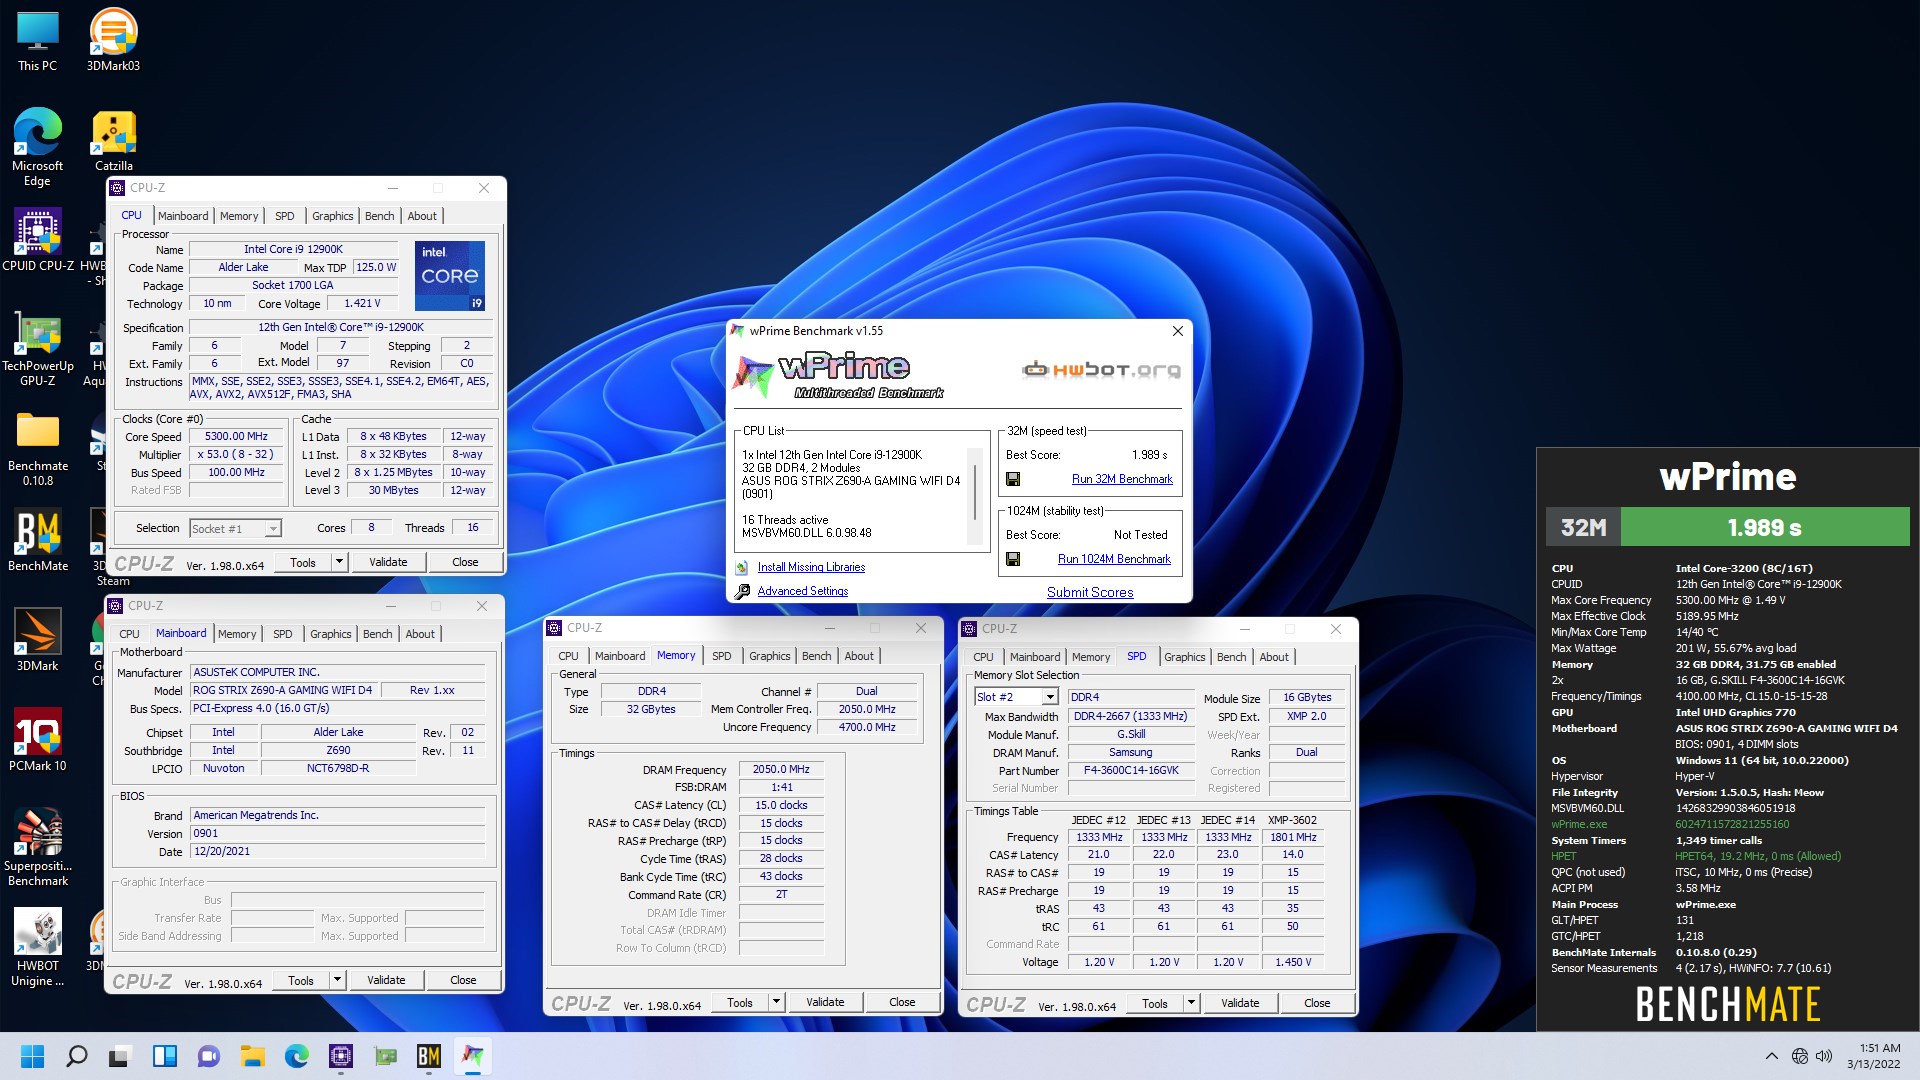Click the BenchMate taskbar icon
The image size is (1920, 1080).
click(x=428, y=1056)
